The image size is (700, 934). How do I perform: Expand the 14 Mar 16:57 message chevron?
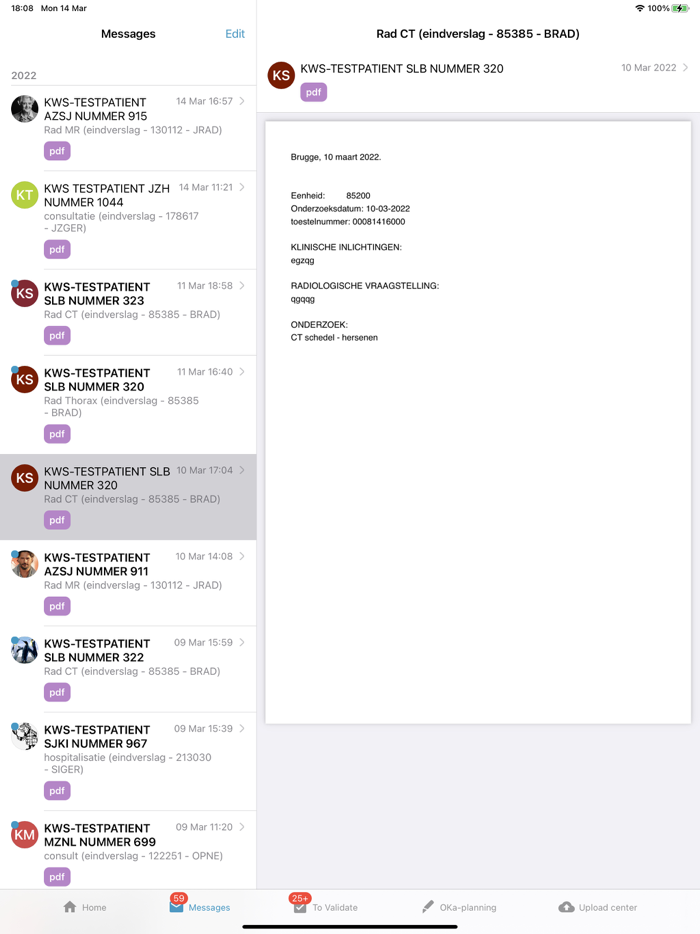pos(242,101)
